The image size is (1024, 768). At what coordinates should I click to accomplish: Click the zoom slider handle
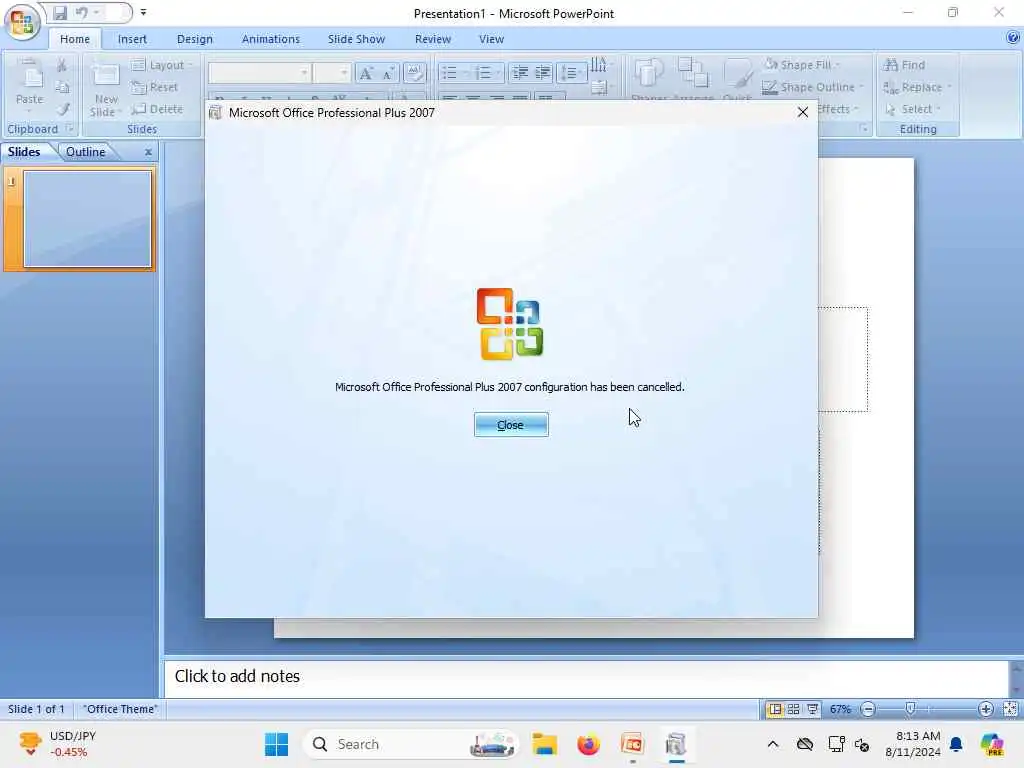click(910, 709)
